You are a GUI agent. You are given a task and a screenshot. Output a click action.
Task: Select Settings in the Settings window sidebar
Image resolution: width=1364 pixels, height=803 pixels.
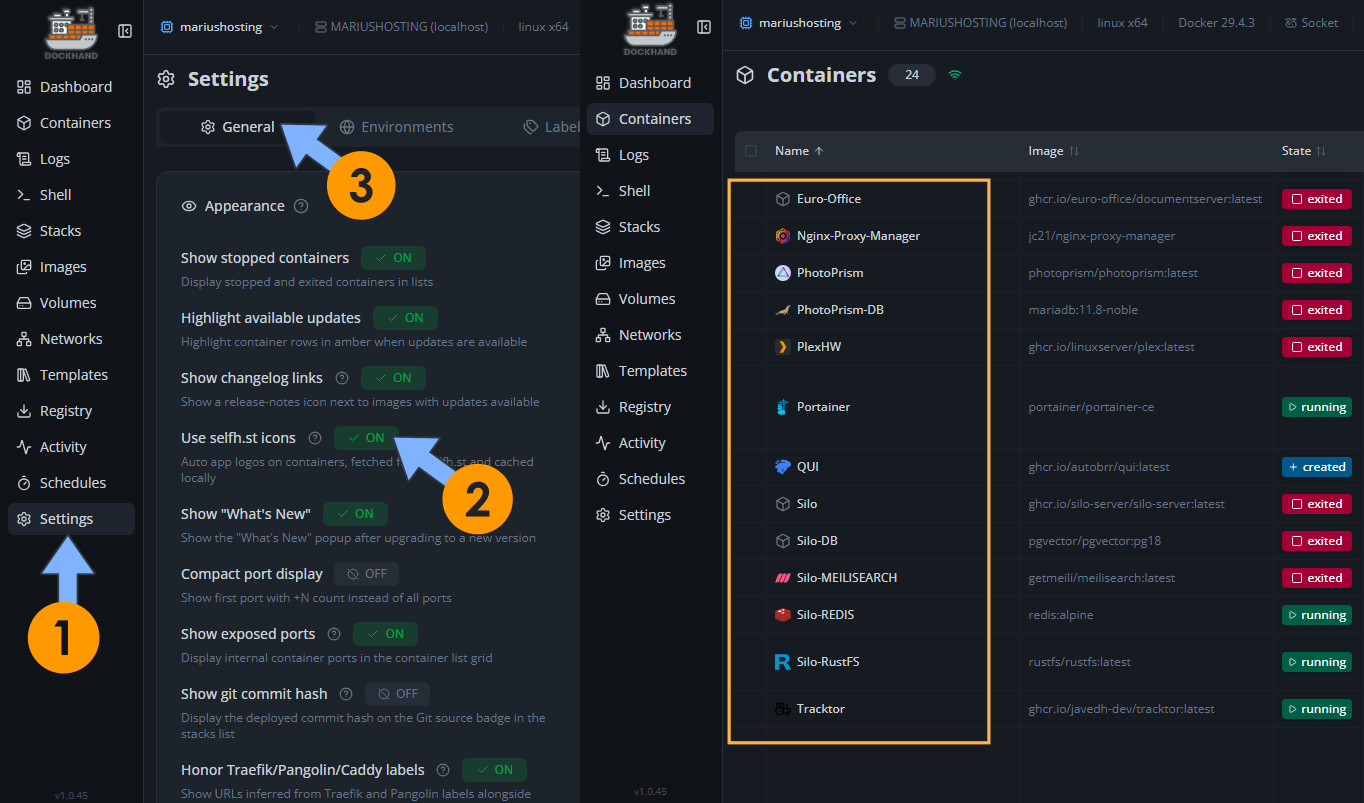71,519
